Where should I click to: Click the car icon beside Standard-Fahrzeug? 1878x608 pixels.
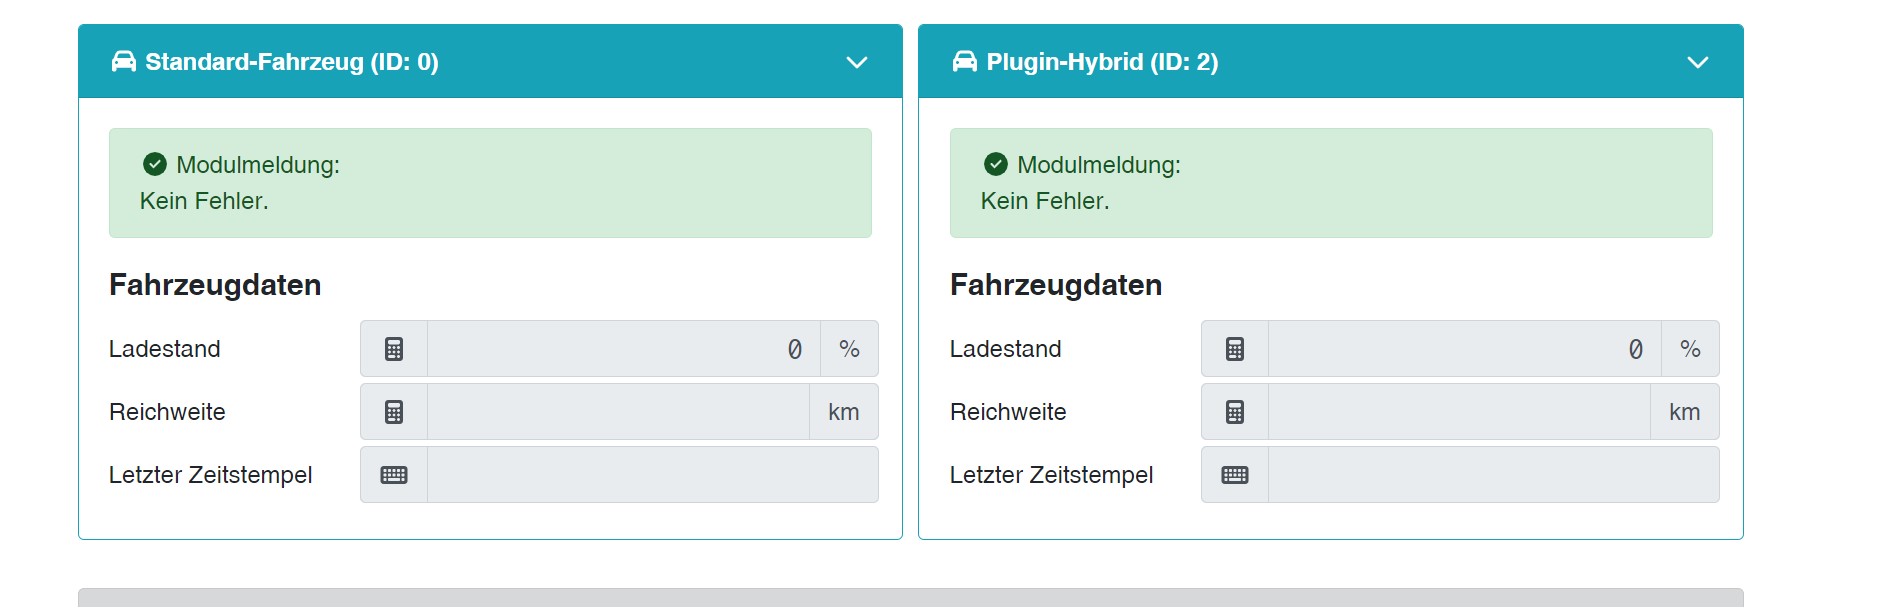pos(123,62)
